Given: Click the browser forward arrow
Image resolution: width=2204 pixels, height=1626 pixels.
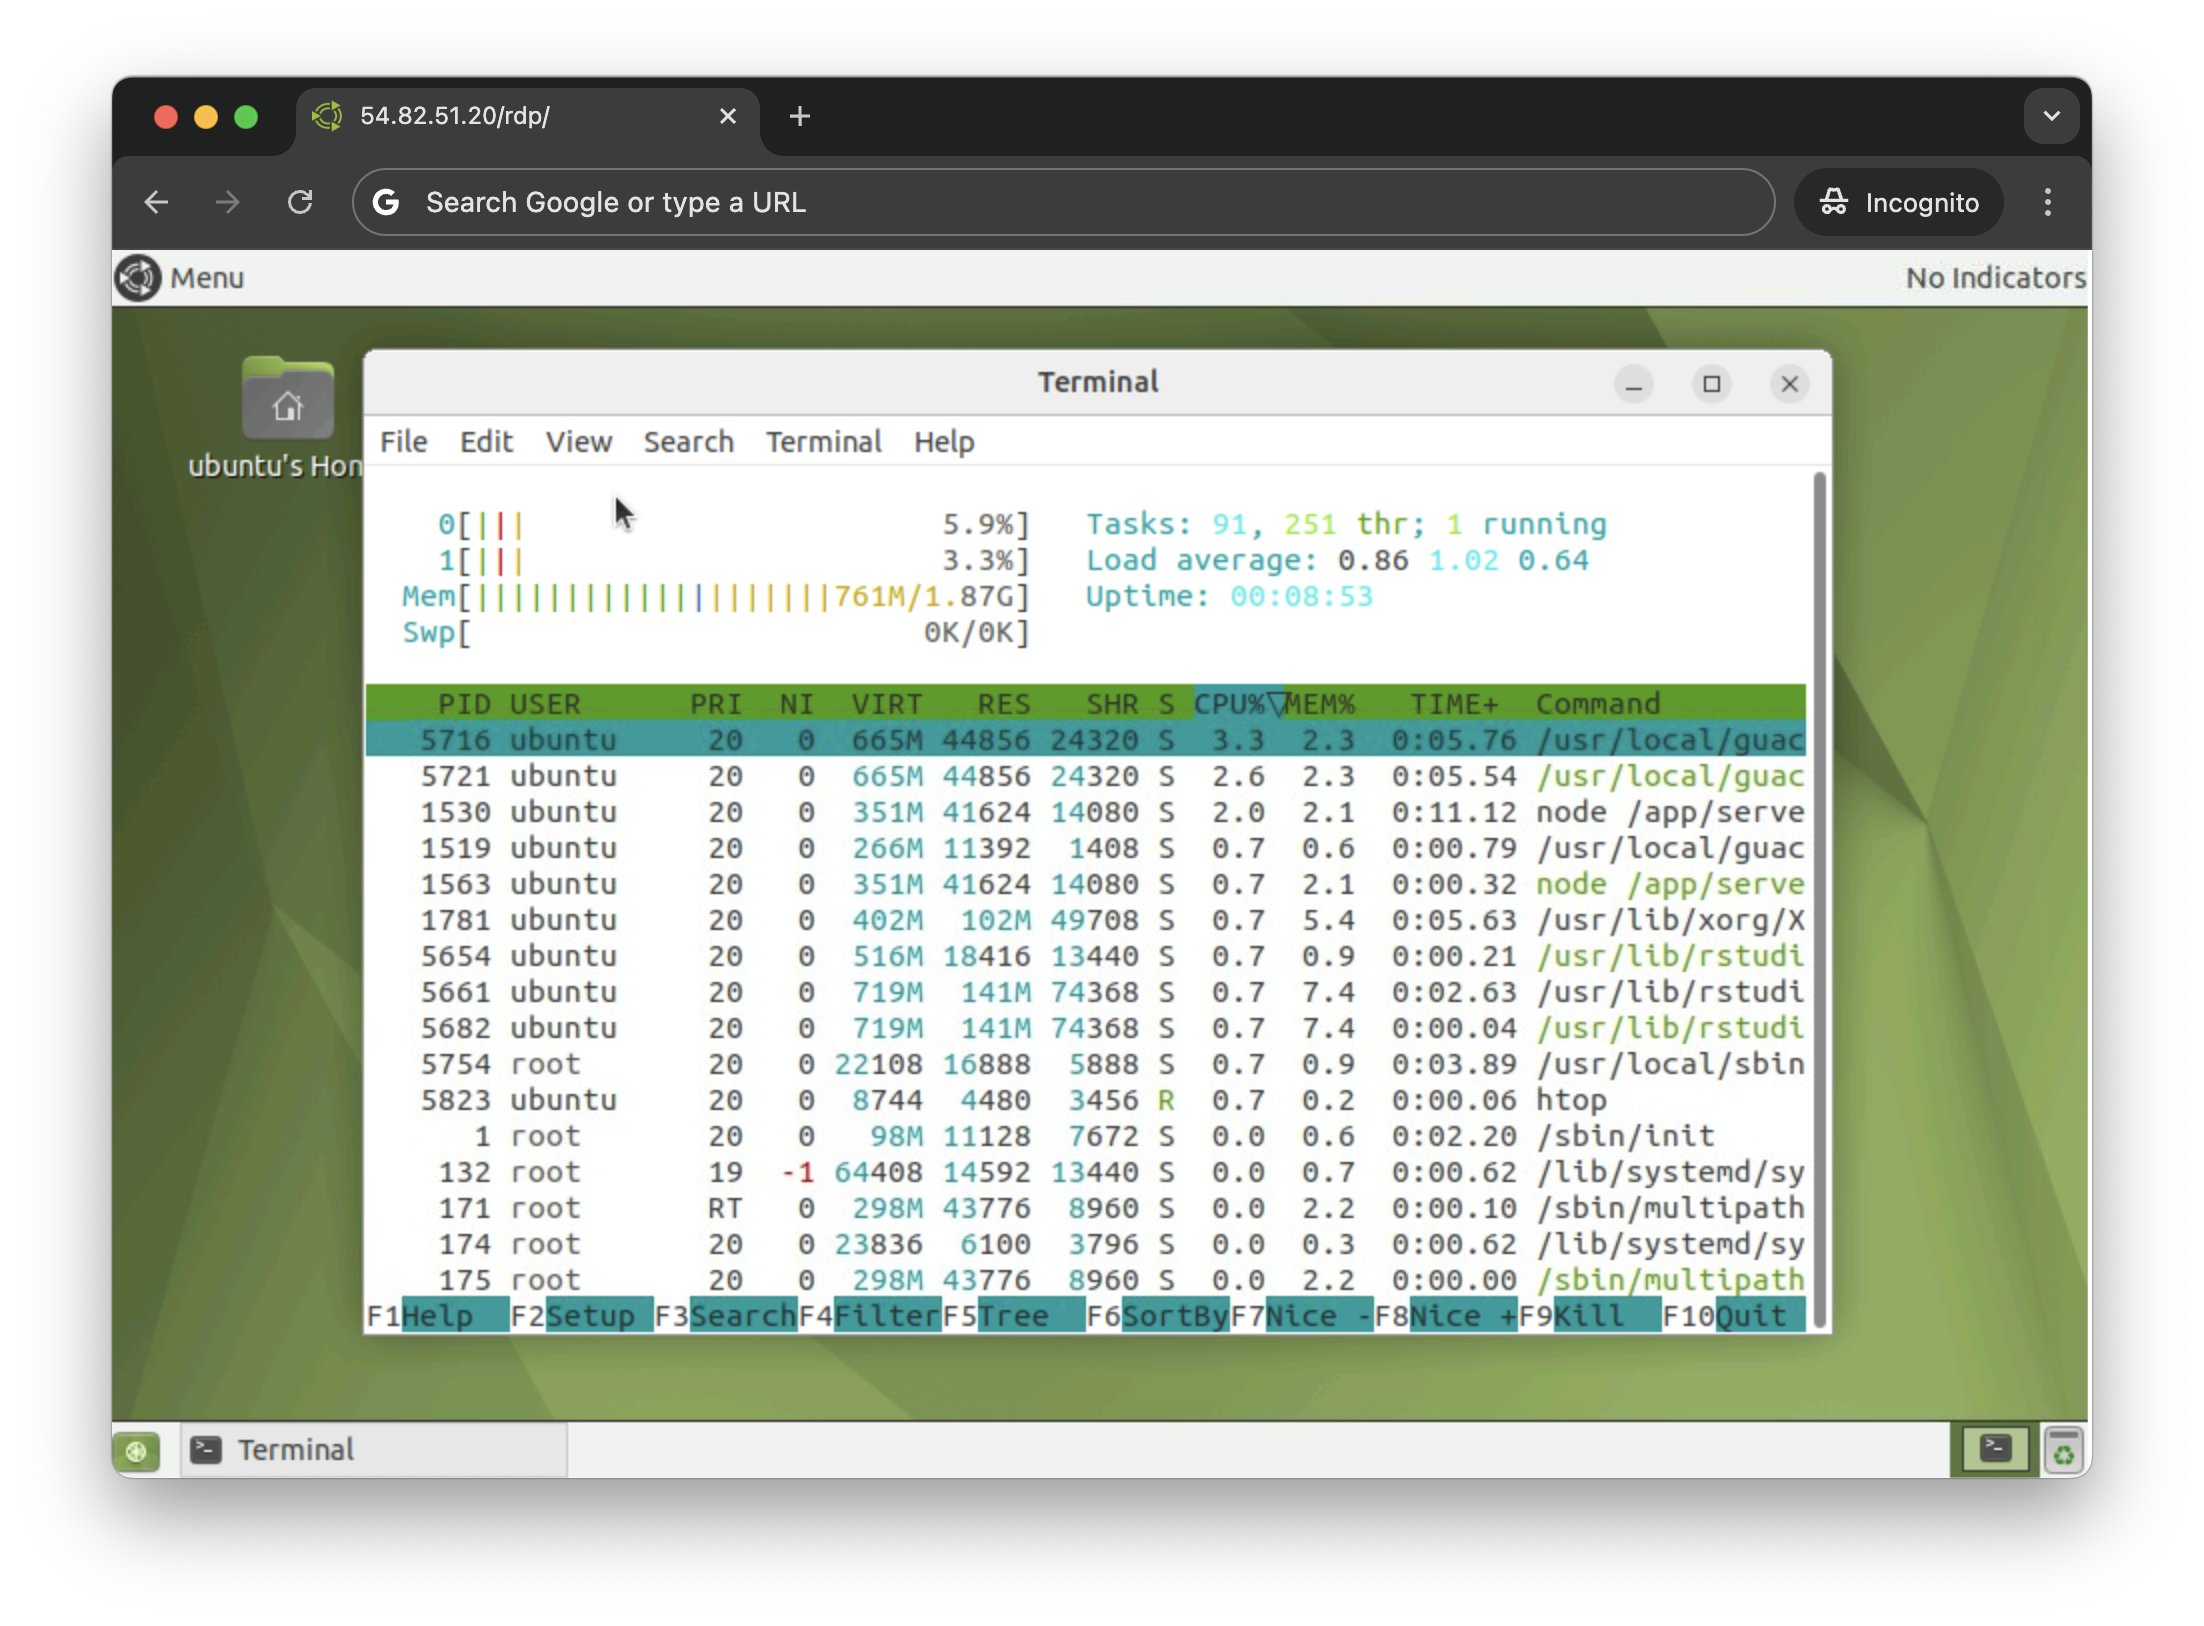Looking at the screenshot, I should point(228,203).
